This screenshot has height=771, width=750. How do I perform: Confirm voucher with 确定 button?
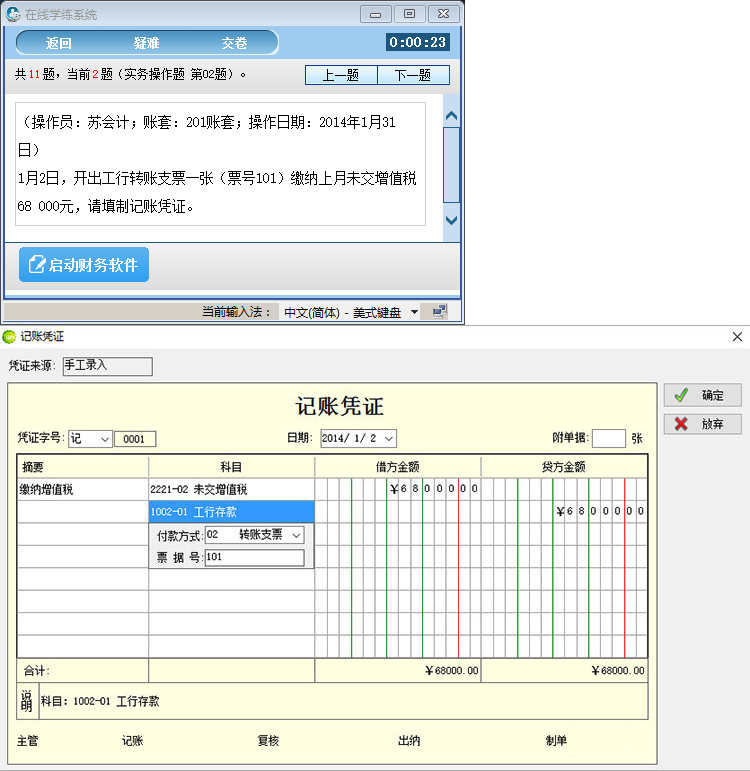tap(702, 395)
